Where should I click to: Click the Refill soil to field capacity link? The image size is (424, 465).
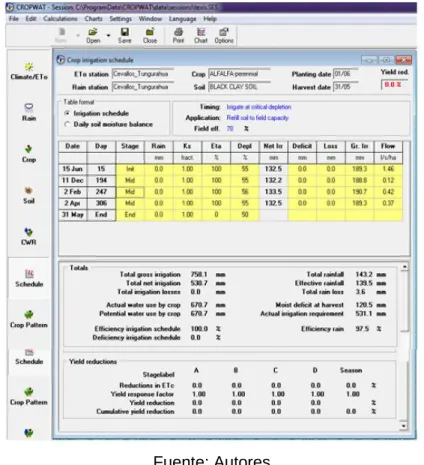(x=258, y=118)
